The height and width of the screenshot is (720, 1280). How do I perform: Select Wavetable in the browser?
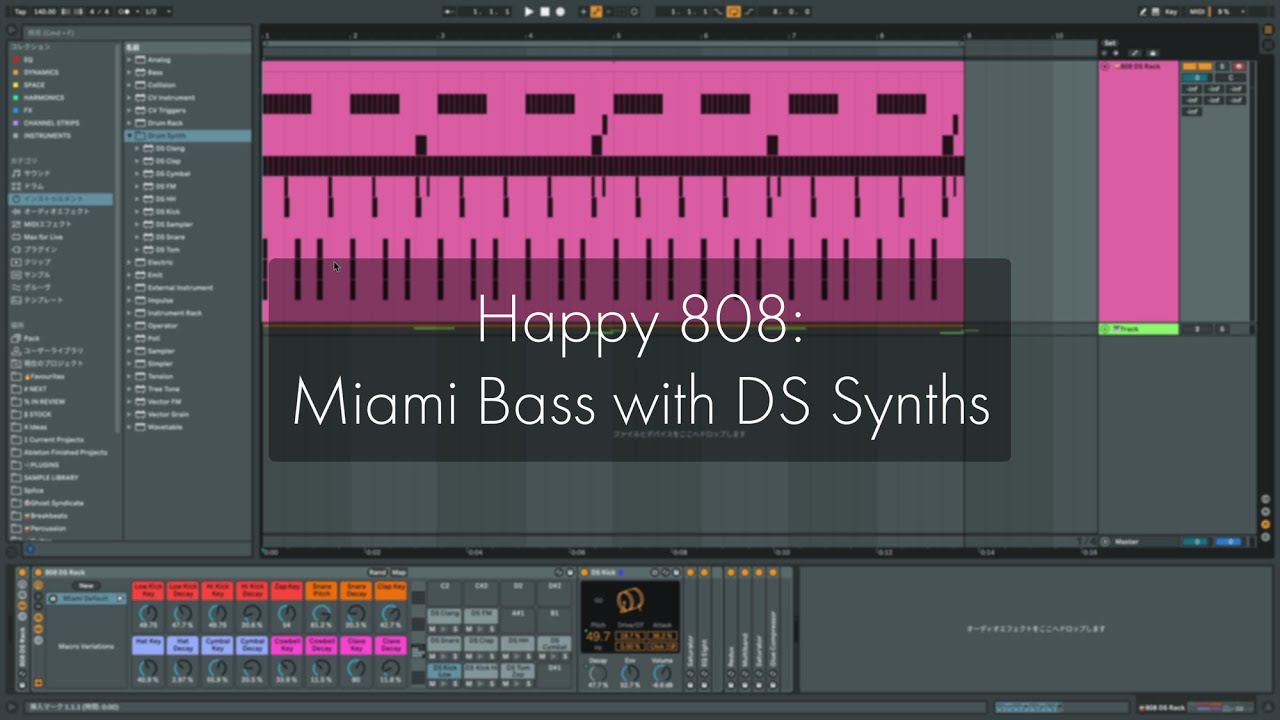click(x=165, y=427)
